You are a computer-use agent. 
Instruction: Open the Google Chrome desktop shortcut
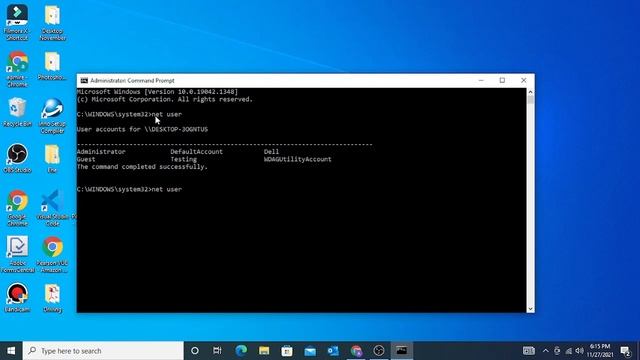tap(17, 207)
